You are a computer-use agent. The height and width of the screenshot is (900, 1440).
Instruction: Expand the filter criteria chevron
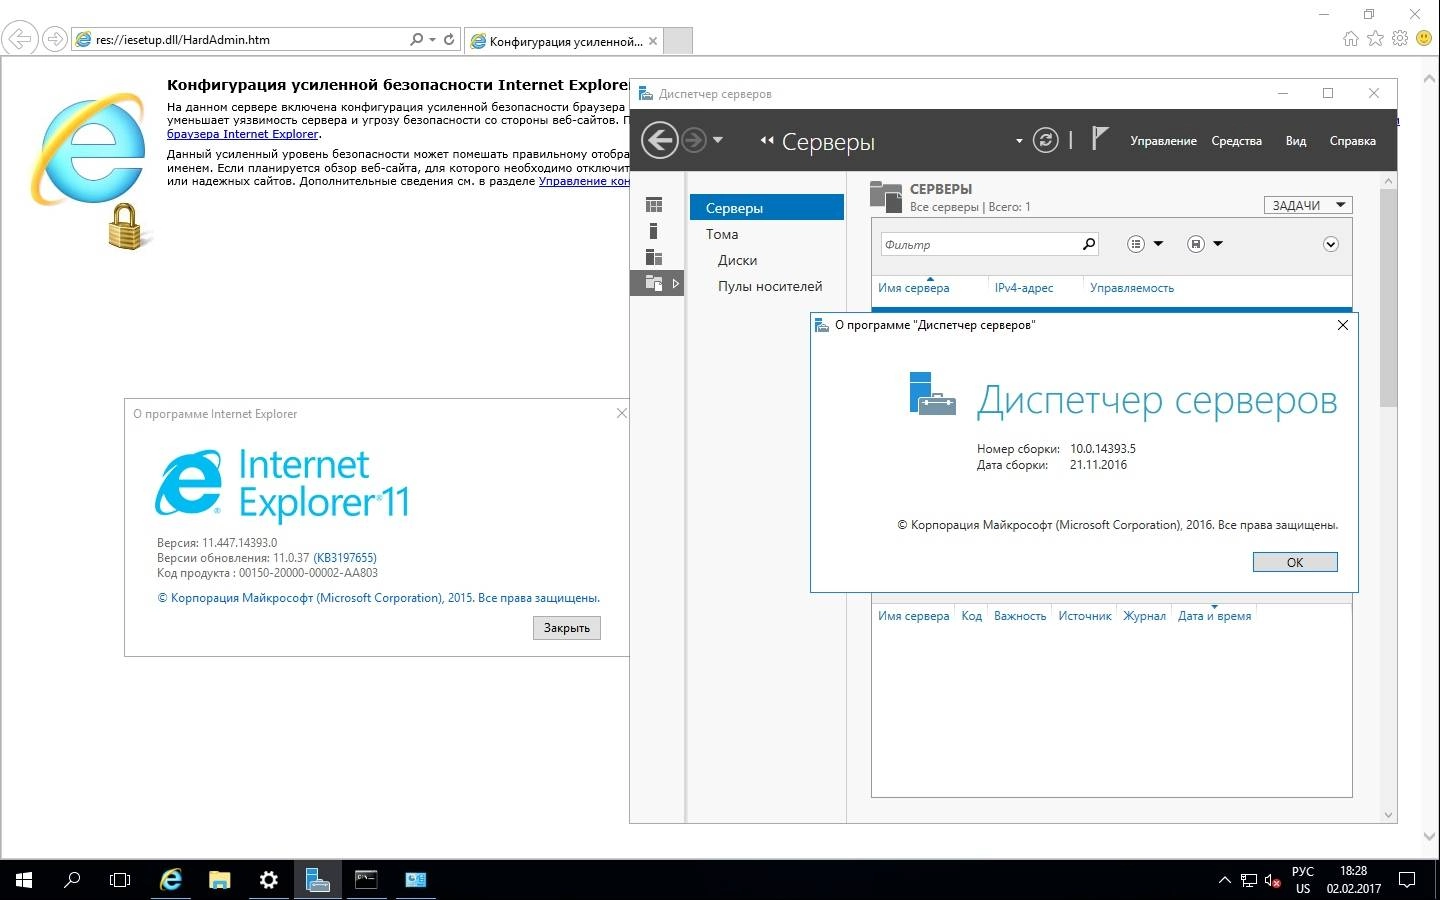(x=1331, y=244)
